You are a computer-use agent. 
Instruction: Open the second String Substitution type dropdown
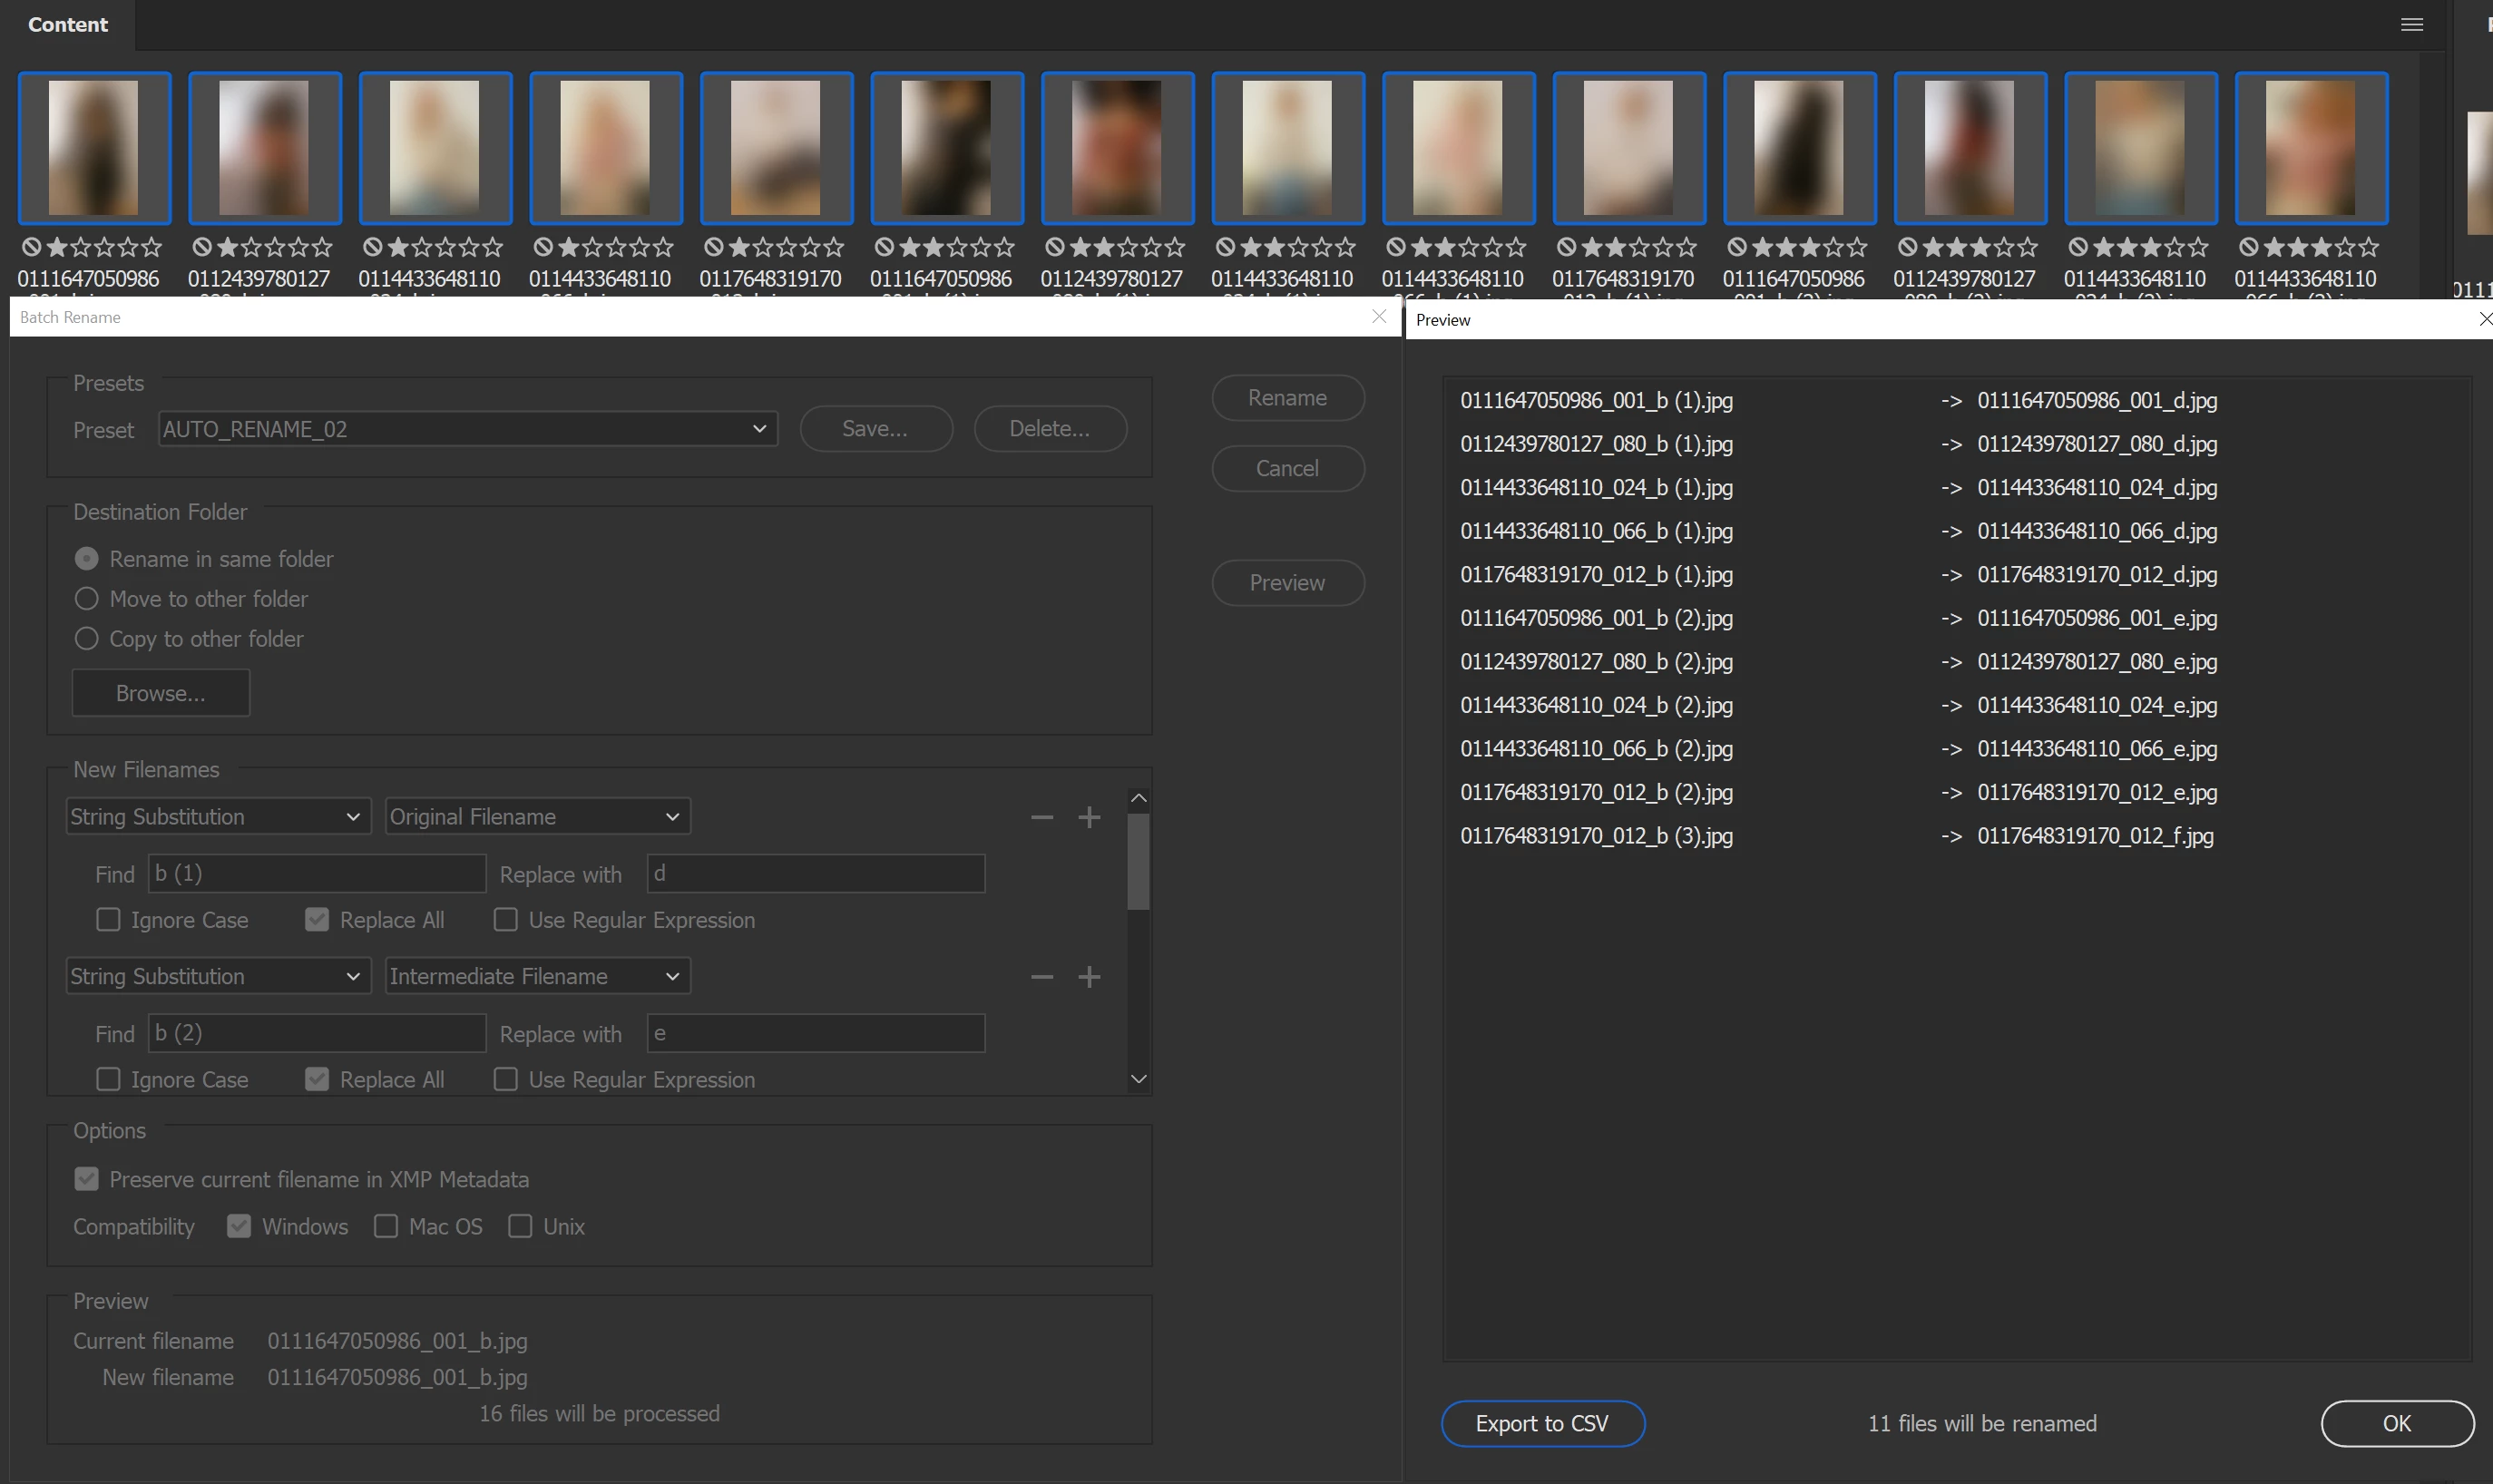click(x=217, y=977)
